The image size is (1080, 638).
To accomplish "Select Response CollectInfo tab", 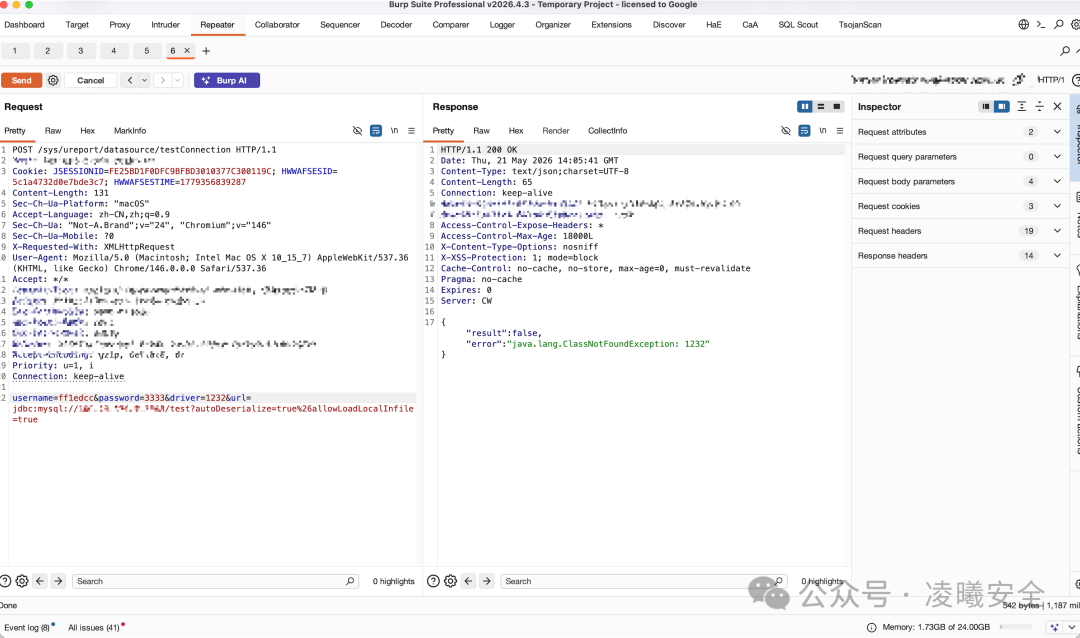I will pos(608,130).
